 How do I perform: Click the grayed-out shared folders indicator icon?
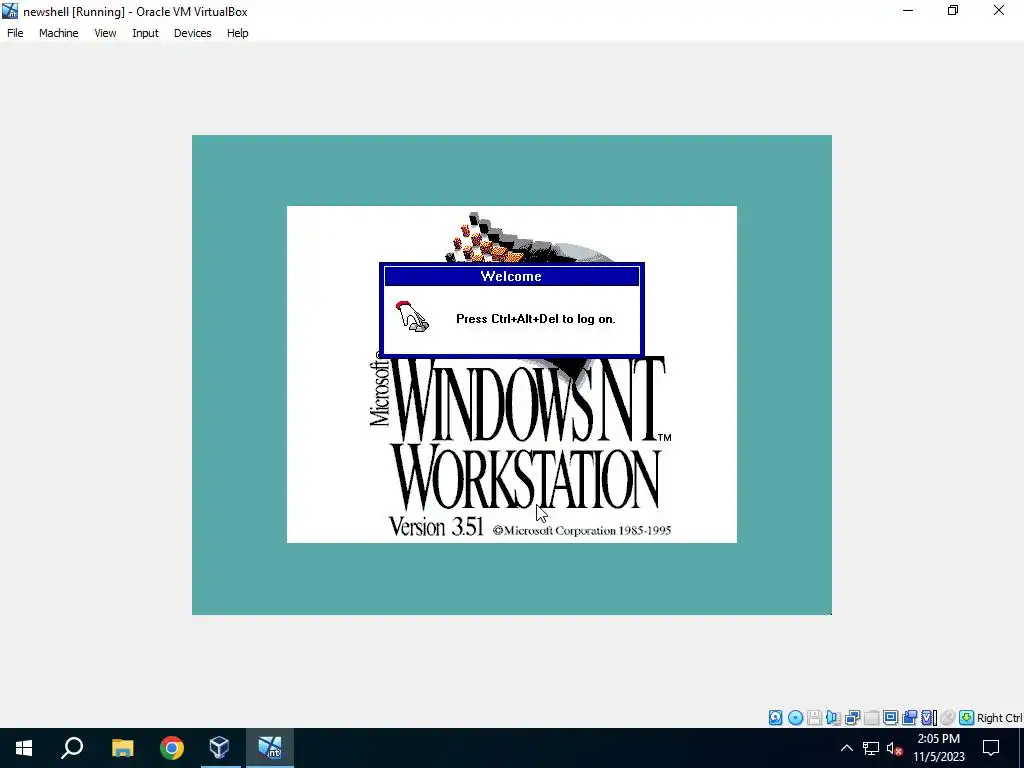click(871, 718)
